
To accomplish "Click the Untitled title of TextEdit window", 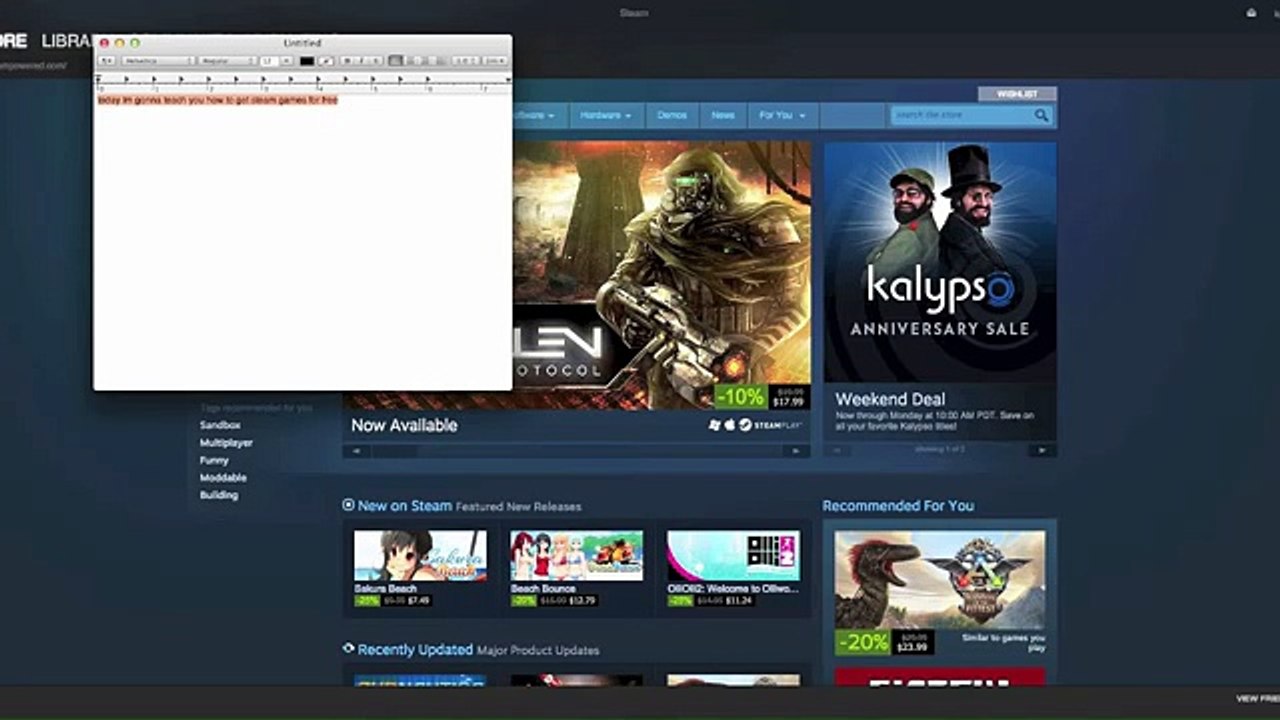I will point(303,43).
